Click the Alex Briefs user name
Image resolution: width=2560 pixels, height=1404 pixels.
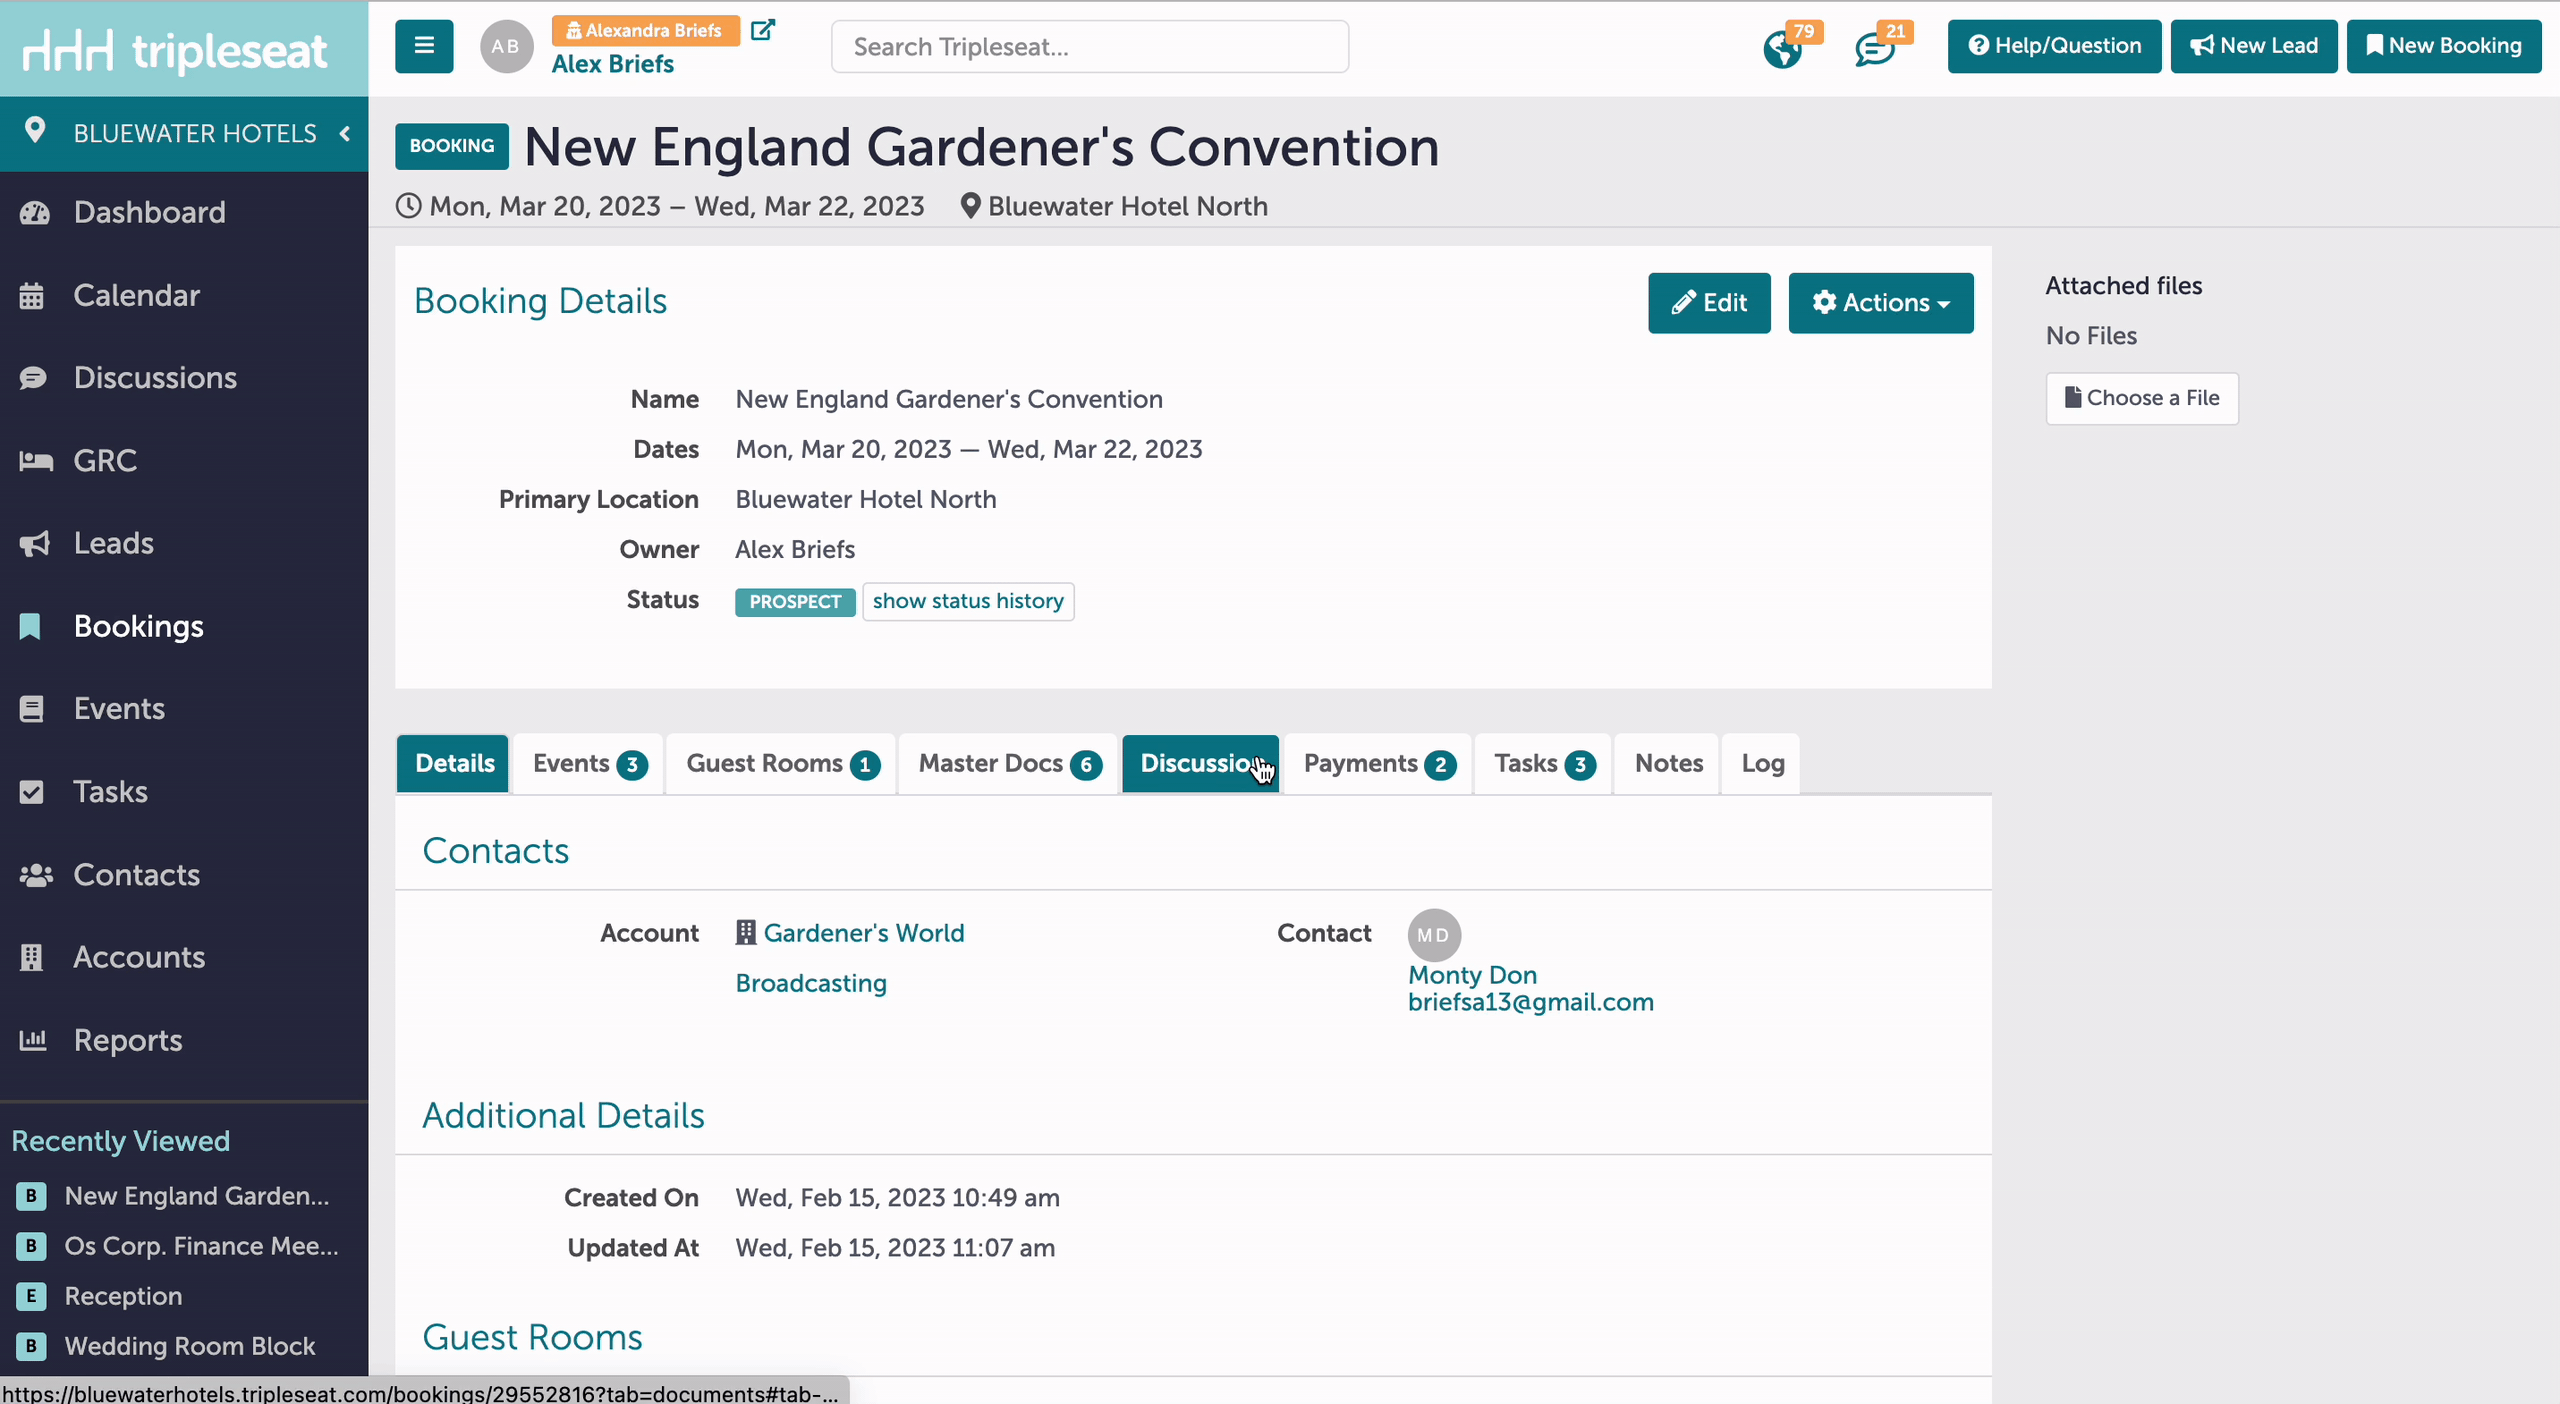click(613, 64)
